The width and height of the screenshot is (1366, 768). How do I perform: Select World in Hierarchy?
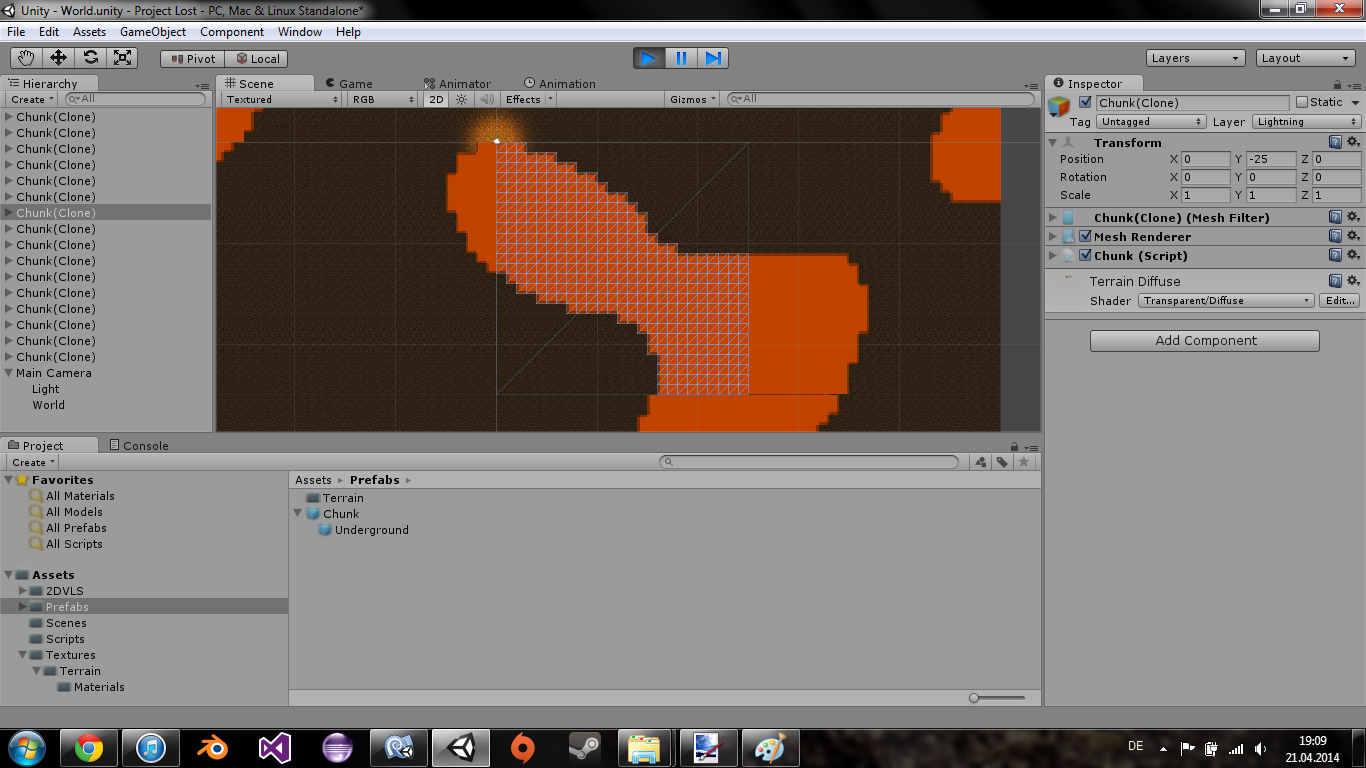[x=48, y=405]
